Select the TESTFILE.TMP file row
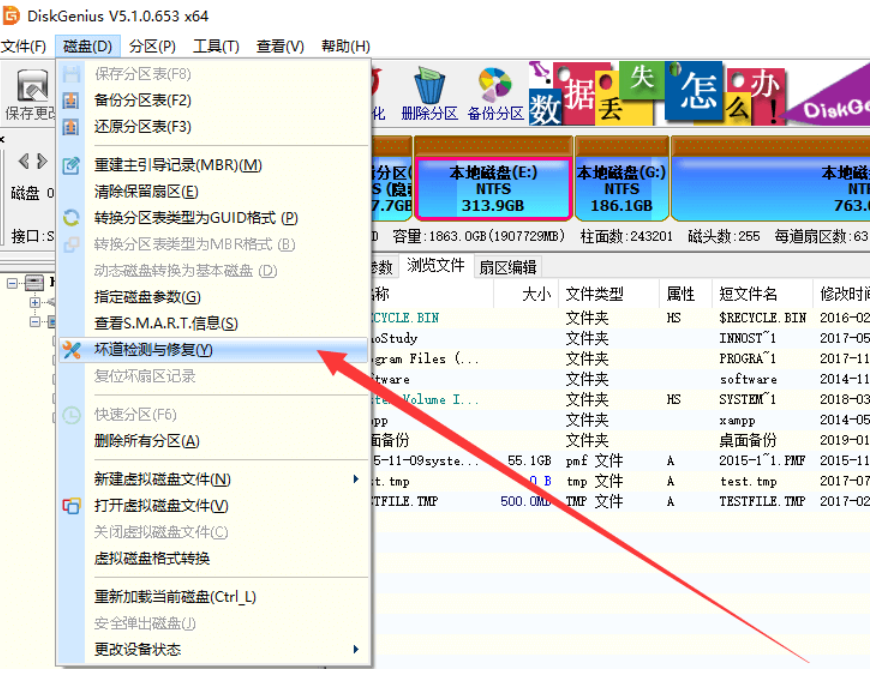Image resolution: width=870 pixels, height=678 pixels. coord(620,502)
